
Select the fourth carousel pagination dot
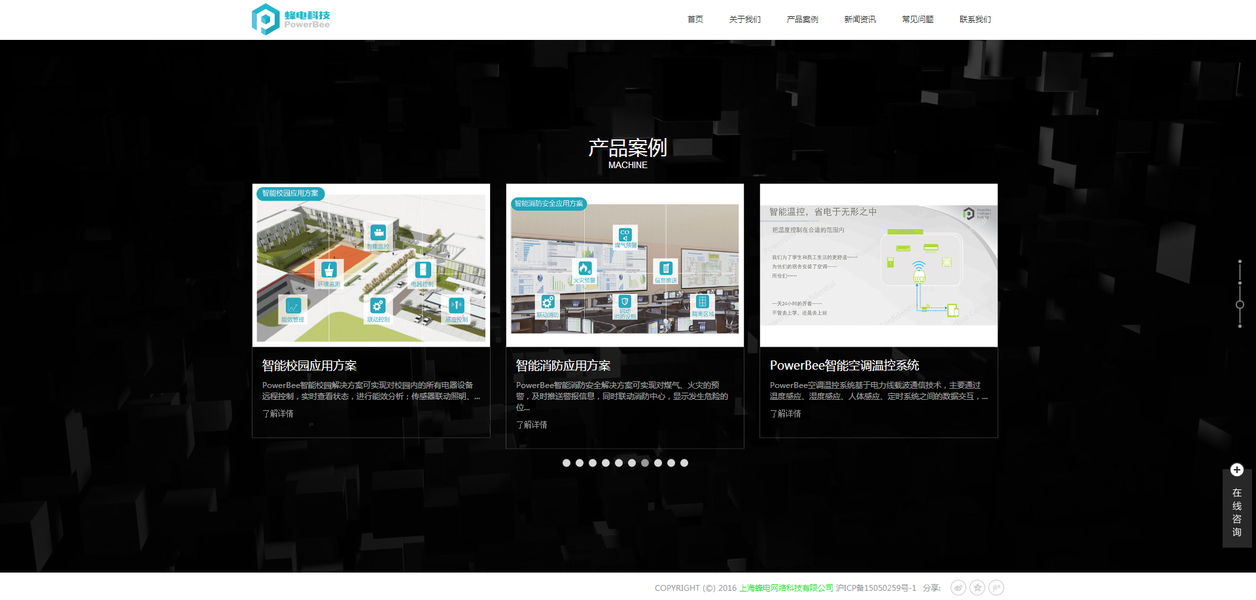point(606,463)
